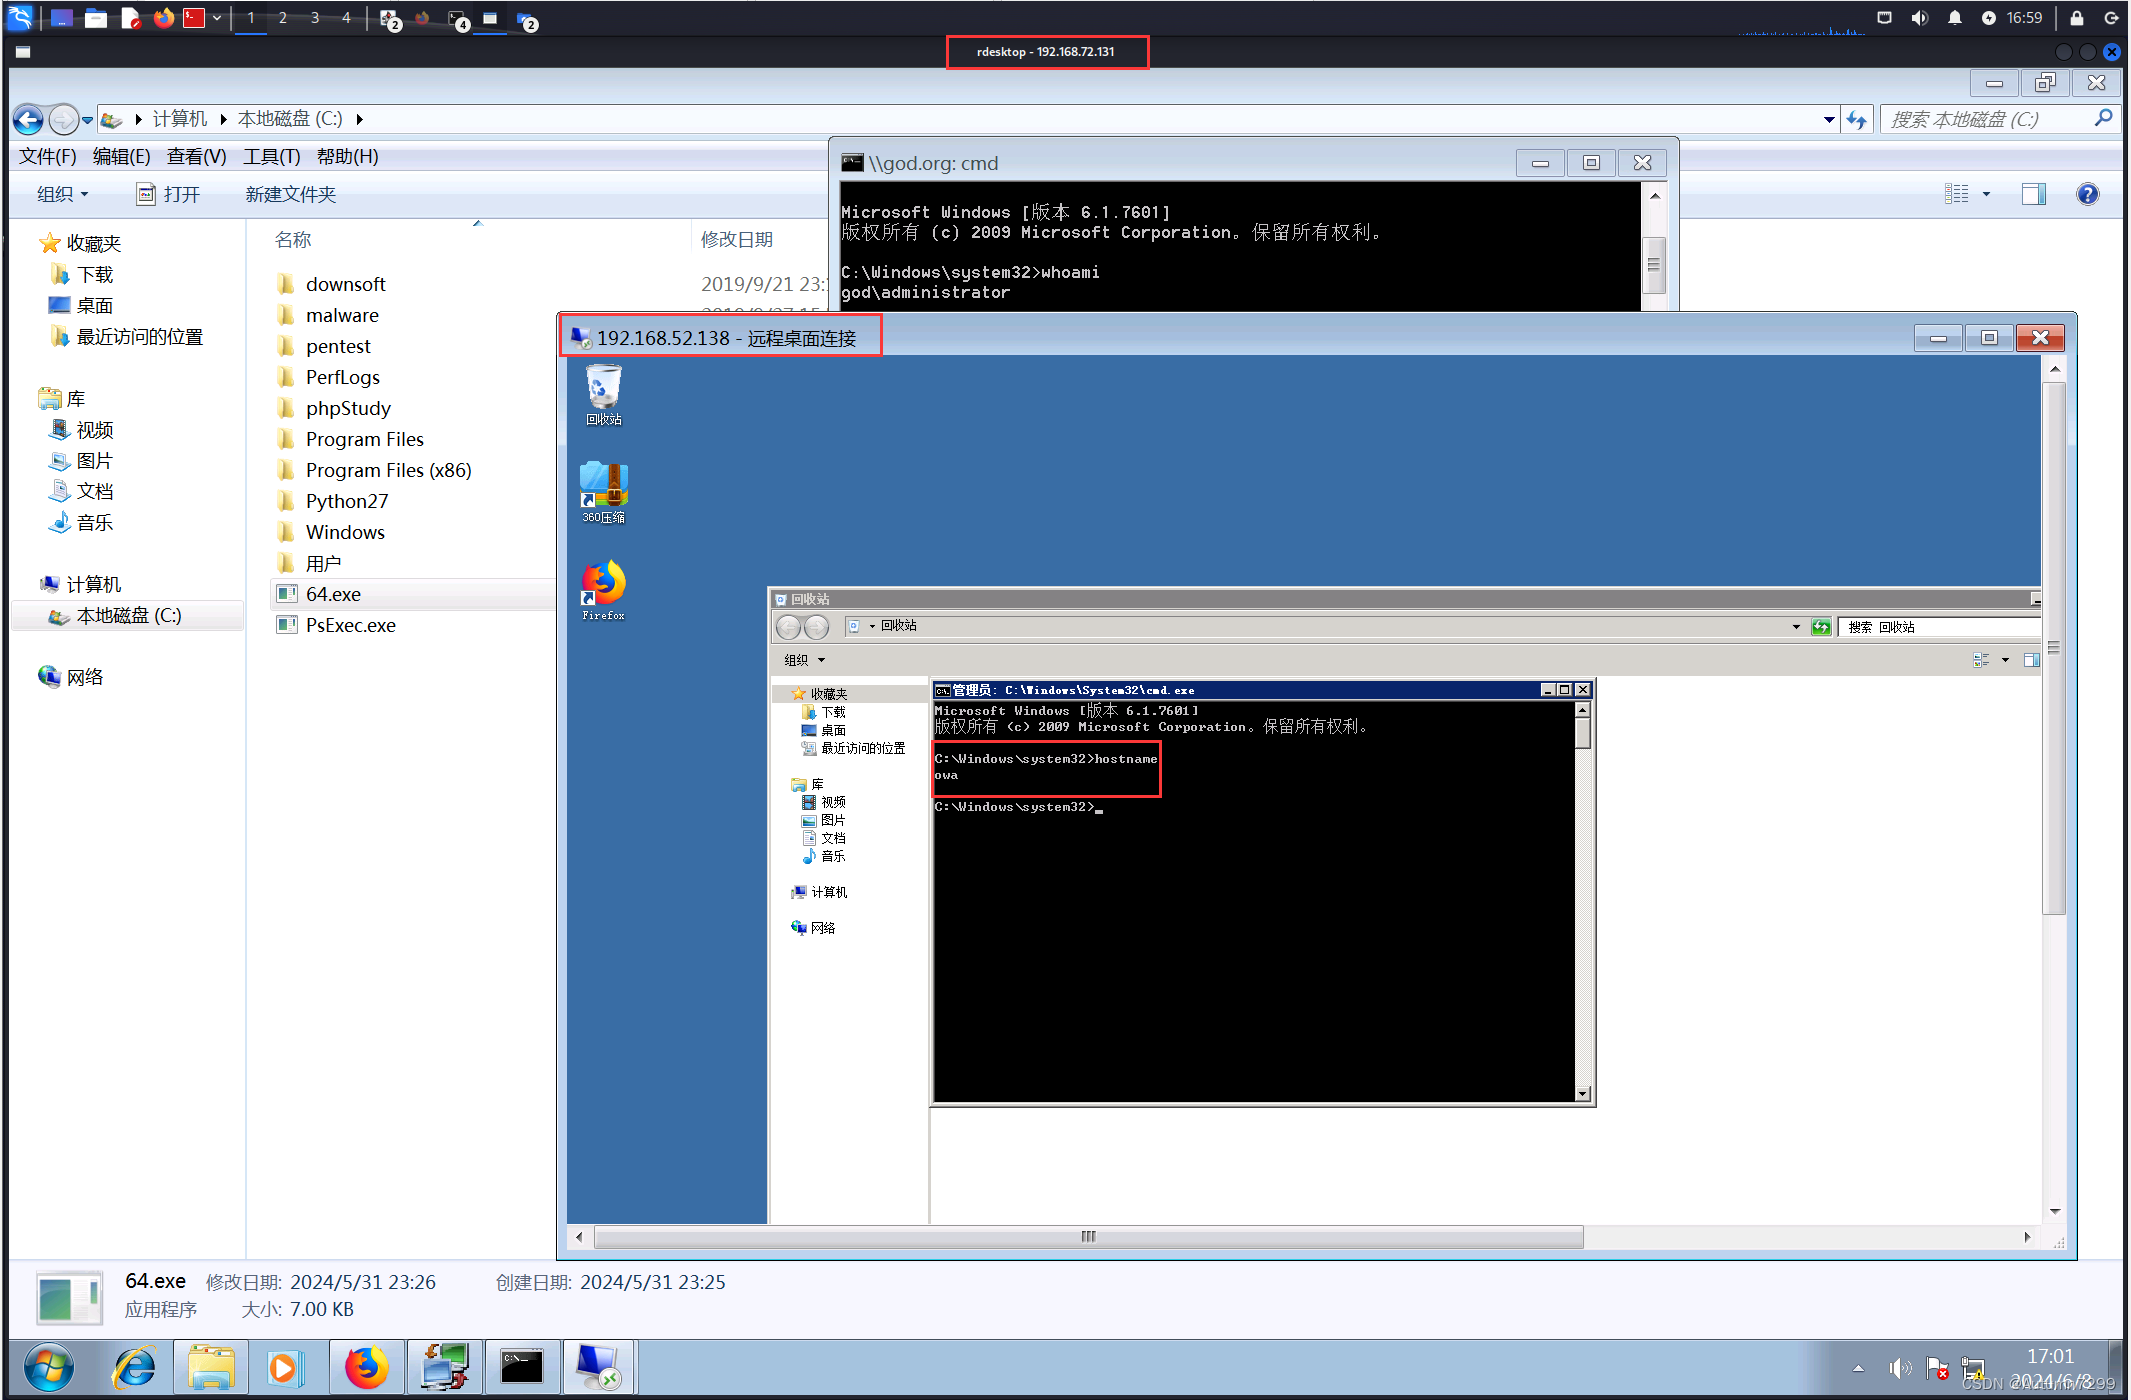Select 本地磁盘 (C:) in navigation pane
Screen dimensions: 2131x1400
[x=129, y=616]
